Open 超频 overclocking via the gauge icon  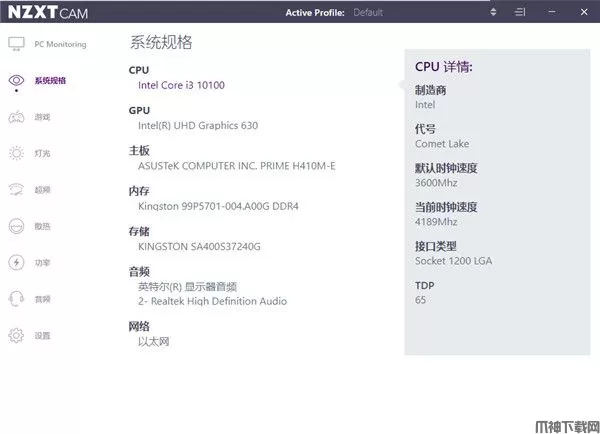pos(16,190)
